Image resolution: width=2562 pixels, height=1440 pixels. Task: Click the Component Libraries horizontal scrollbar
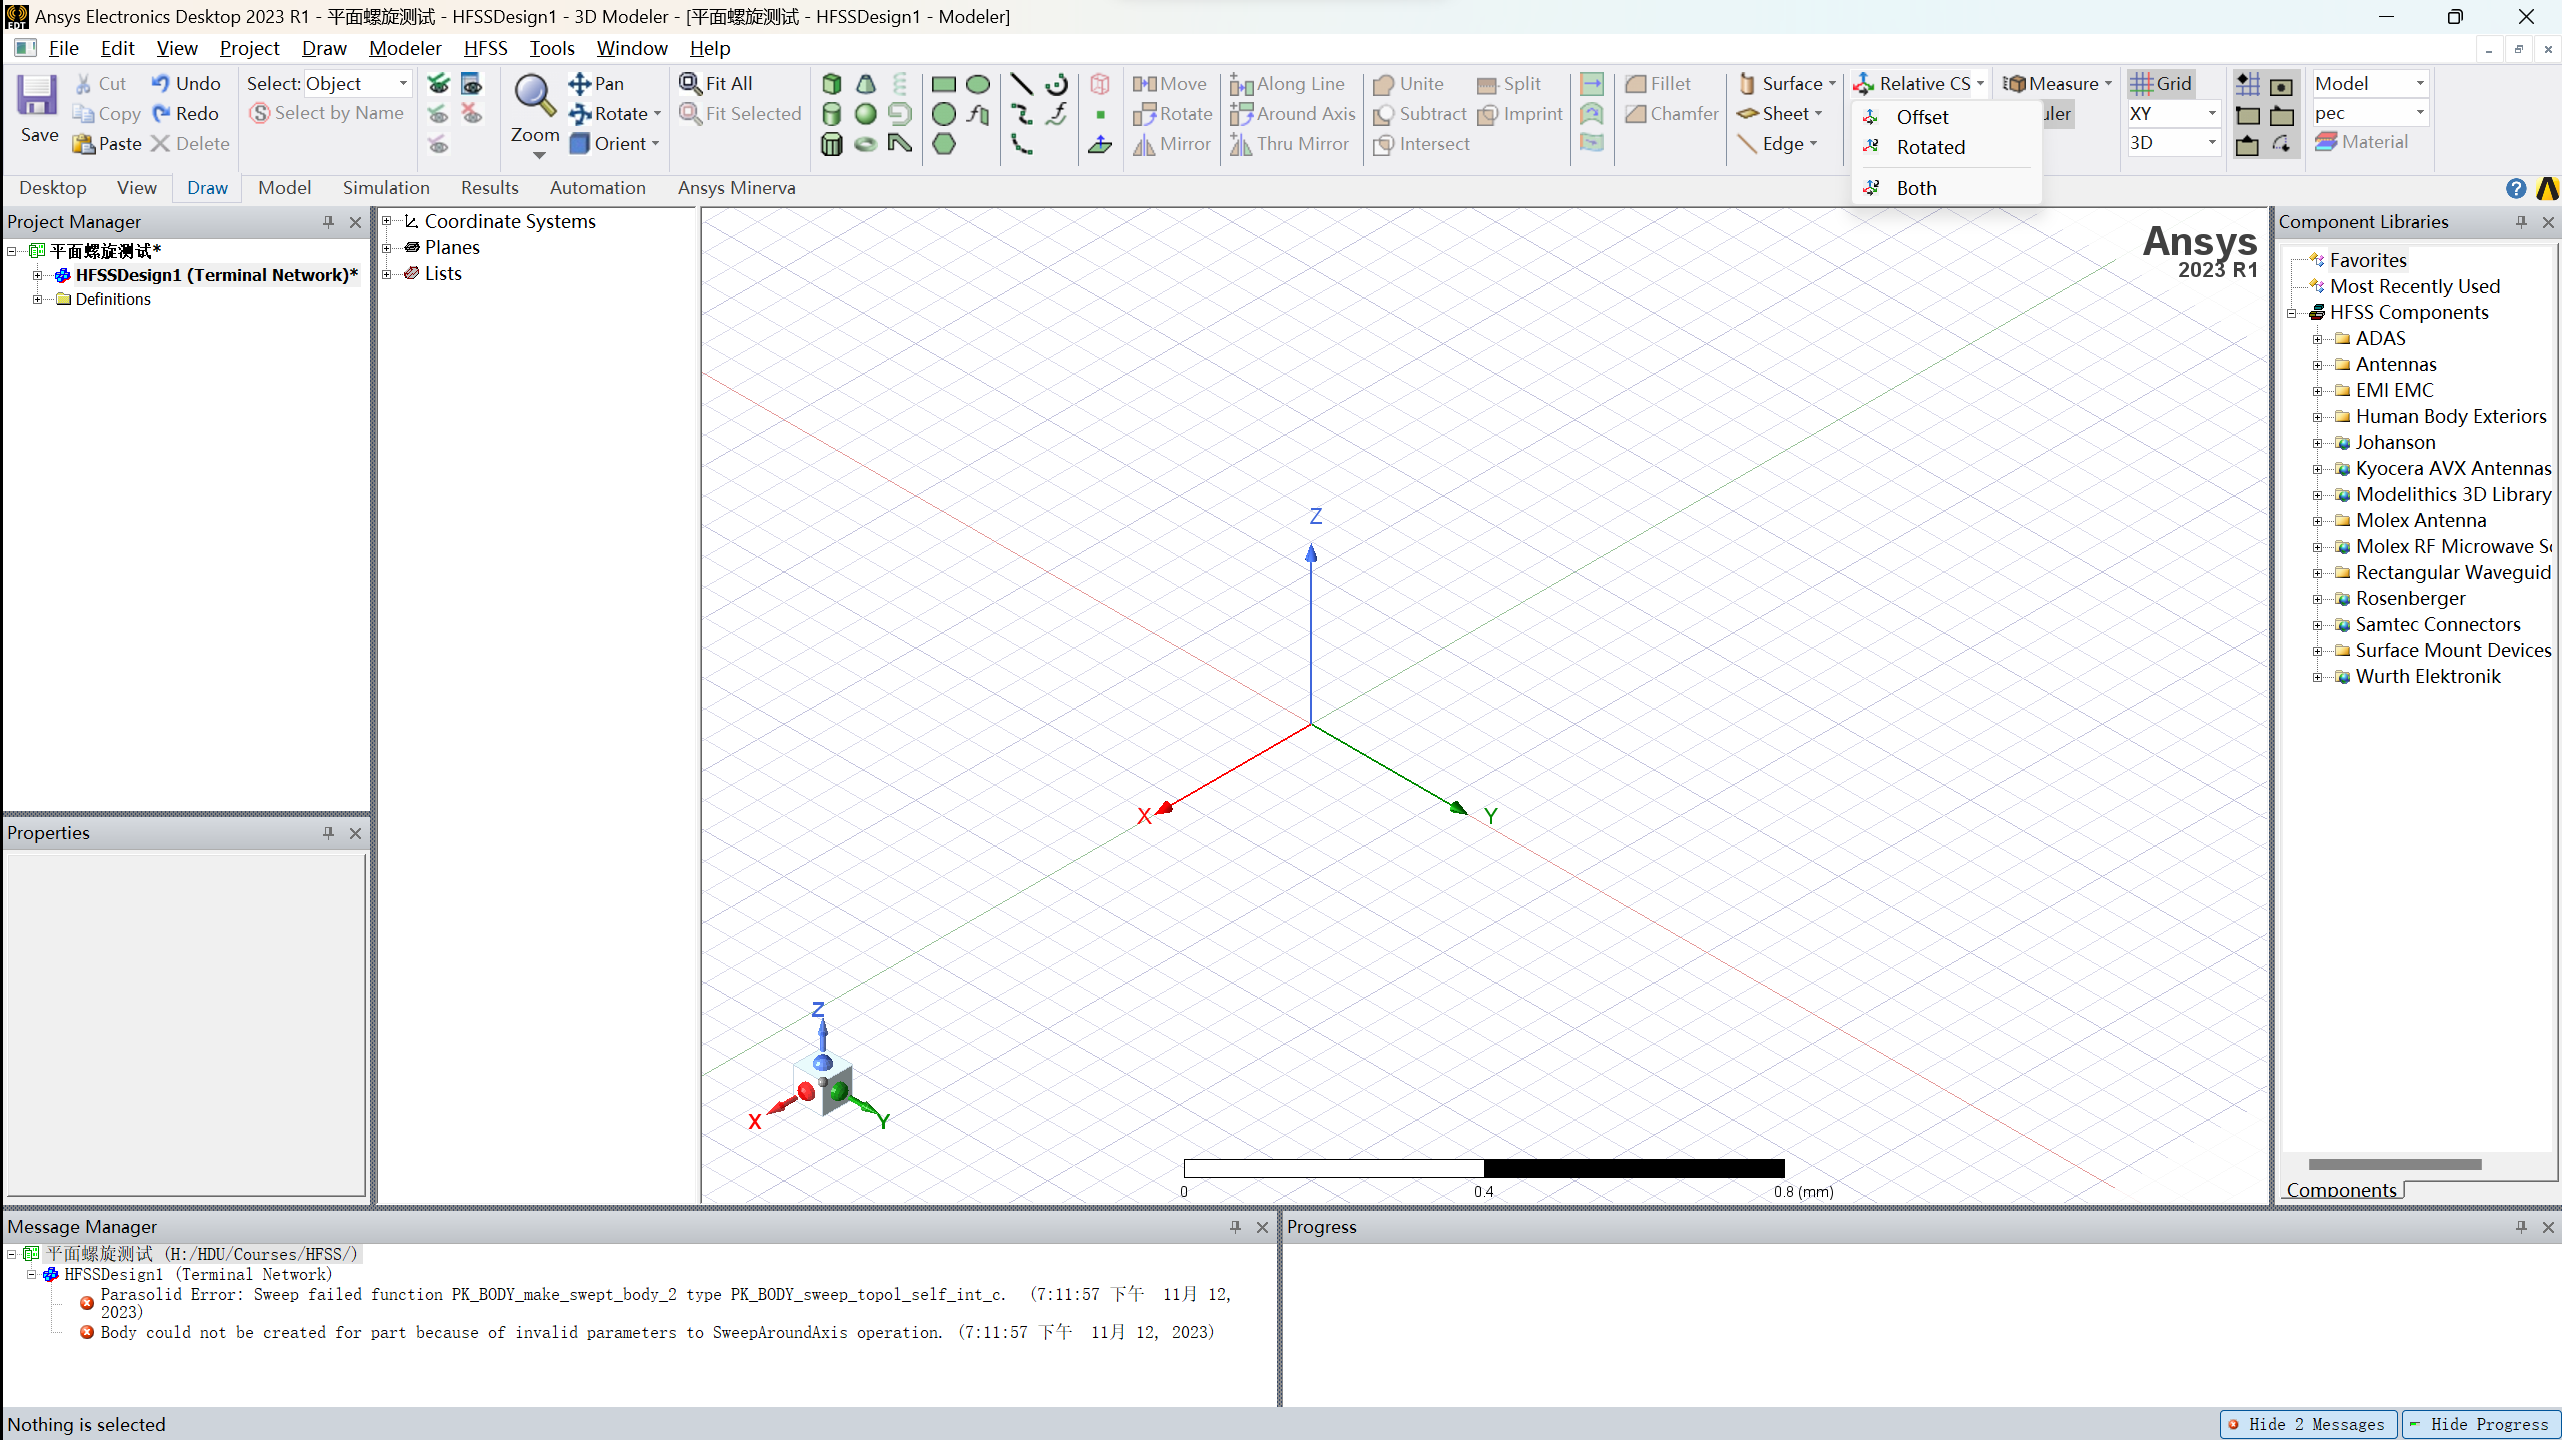click(2395, 1164)
